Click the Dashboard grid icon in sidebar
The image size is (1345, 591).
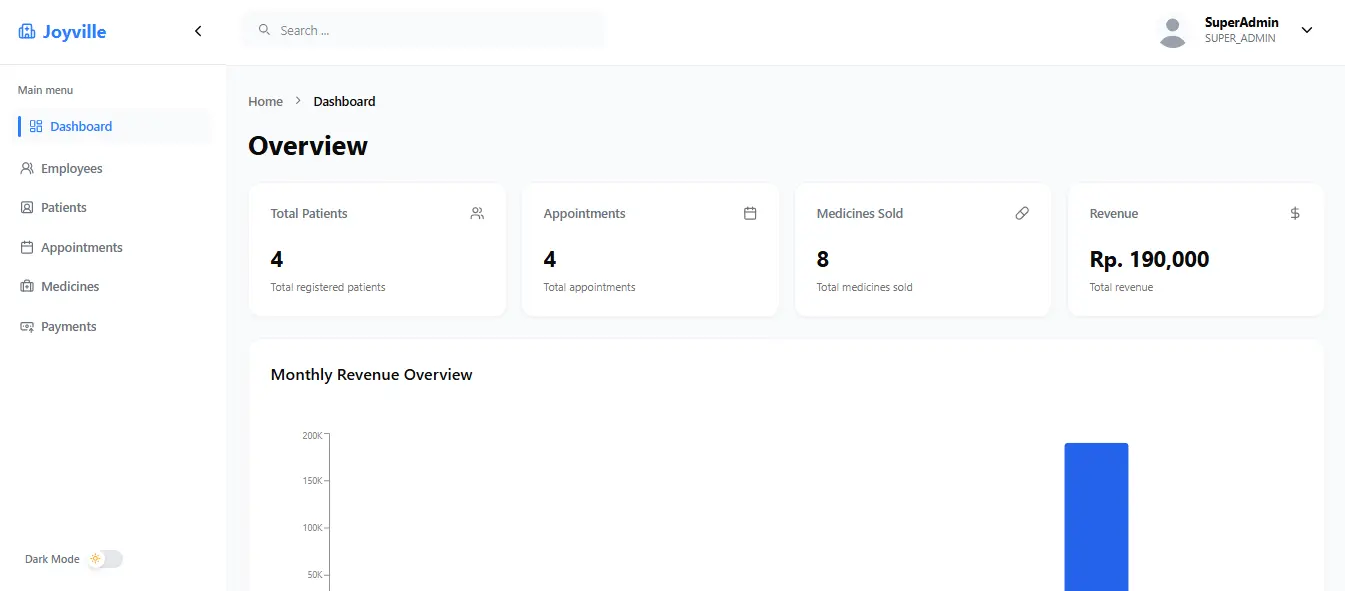pos(36,127)
